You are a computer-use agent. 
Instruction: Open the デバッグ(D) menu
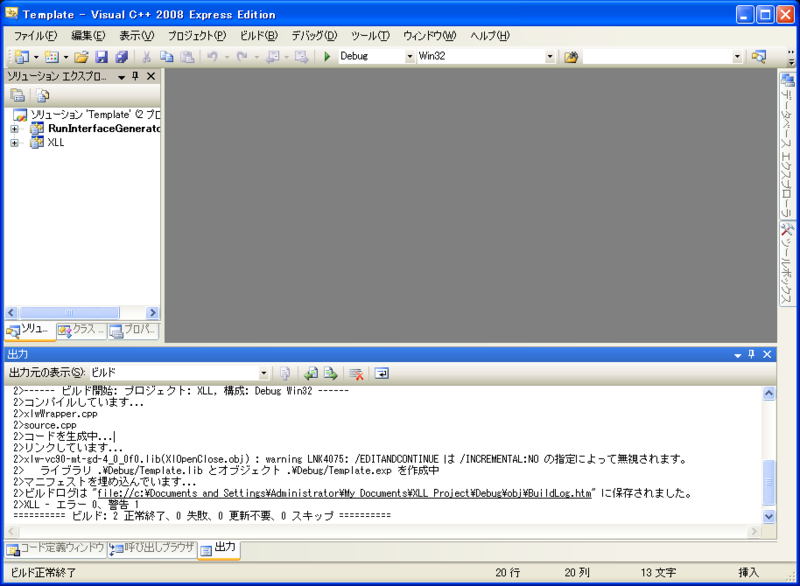pos(314,36)
